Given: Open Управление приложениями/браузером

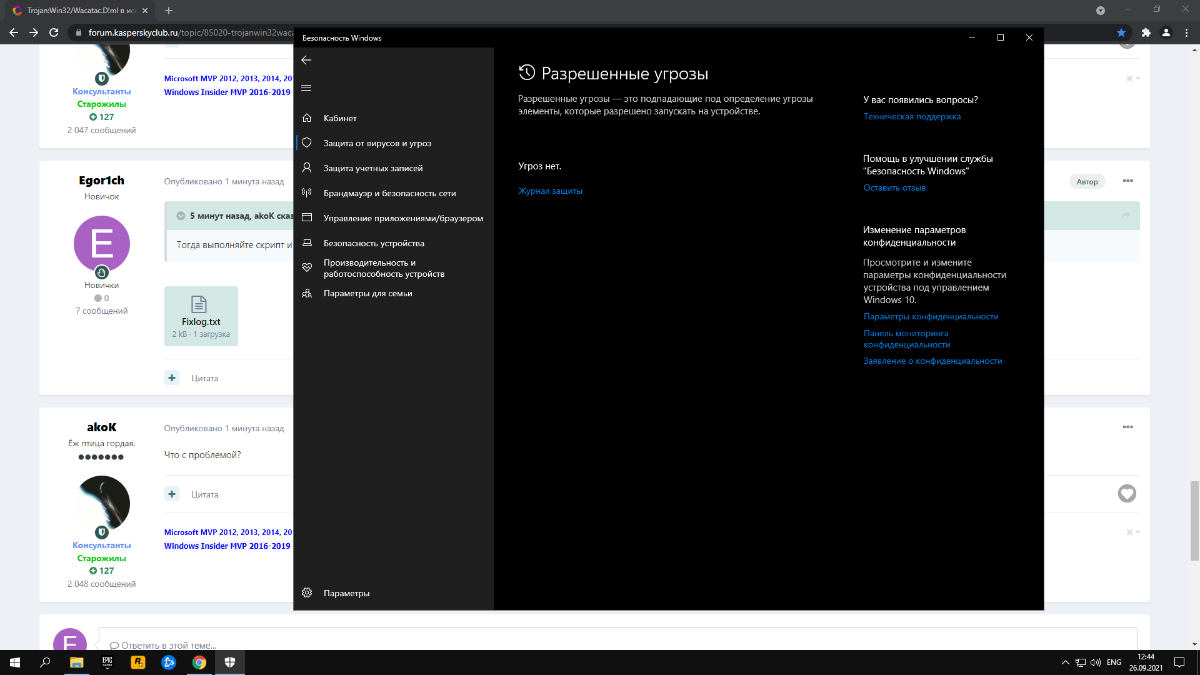Looking at the screenshot, I should 403,218.
